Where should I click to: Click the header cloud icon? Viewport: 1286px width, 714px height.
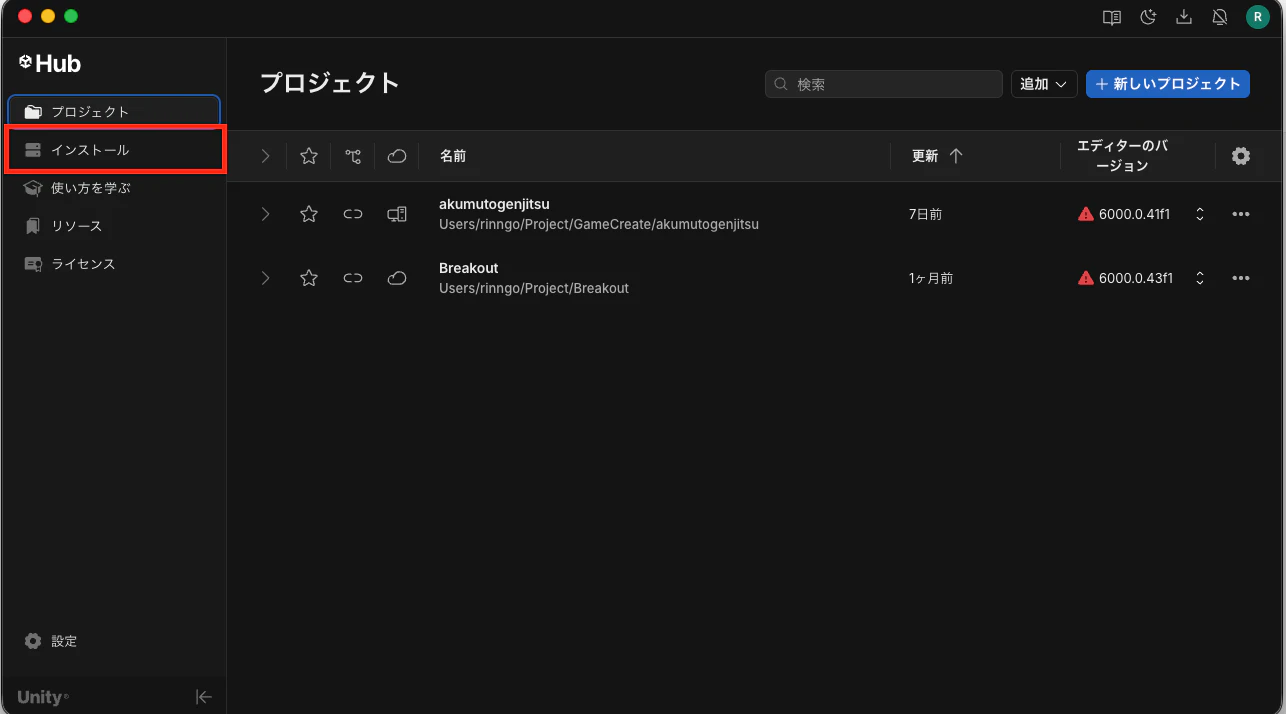tap(397, 156)
